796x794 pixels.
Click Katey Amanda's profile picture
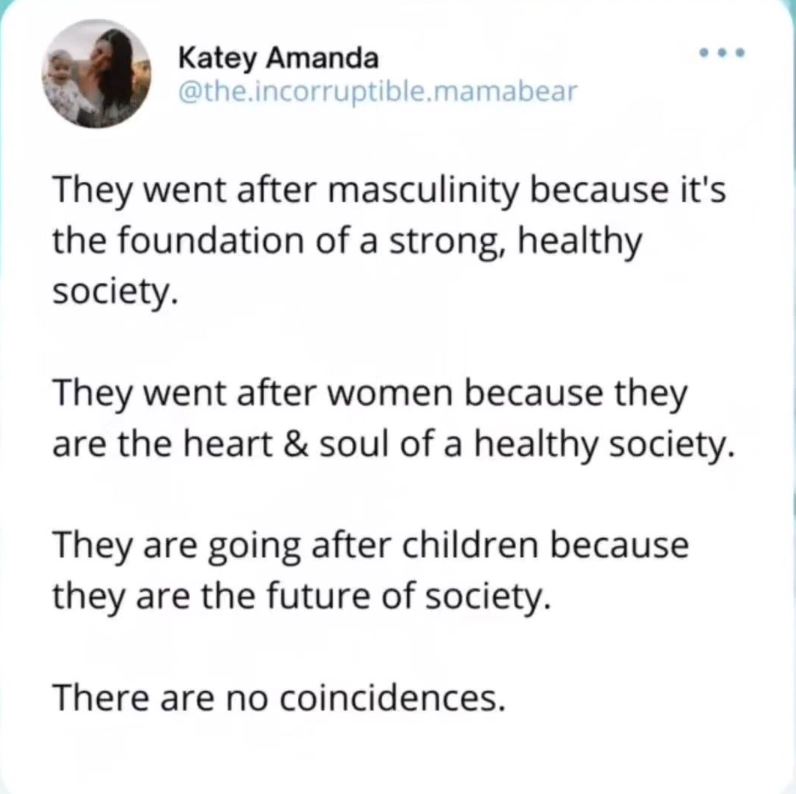coord(96,74)
